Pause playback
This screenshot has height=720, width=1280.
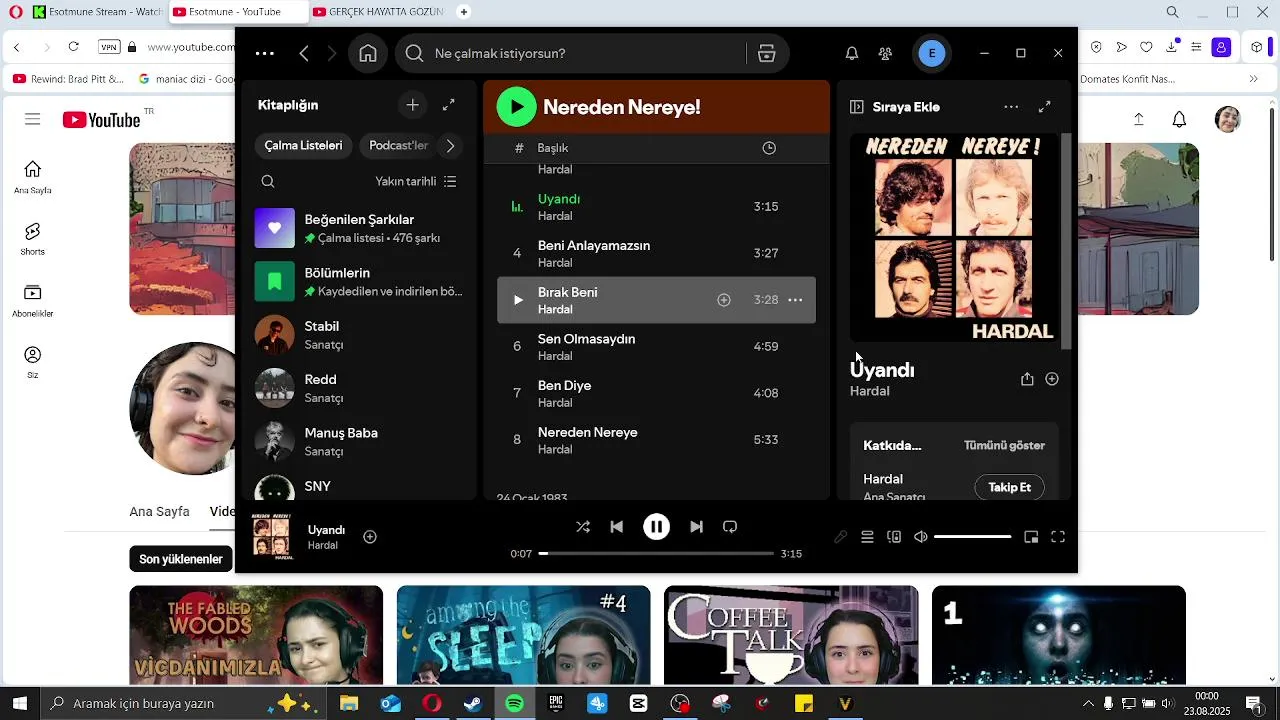click(656, 527)
